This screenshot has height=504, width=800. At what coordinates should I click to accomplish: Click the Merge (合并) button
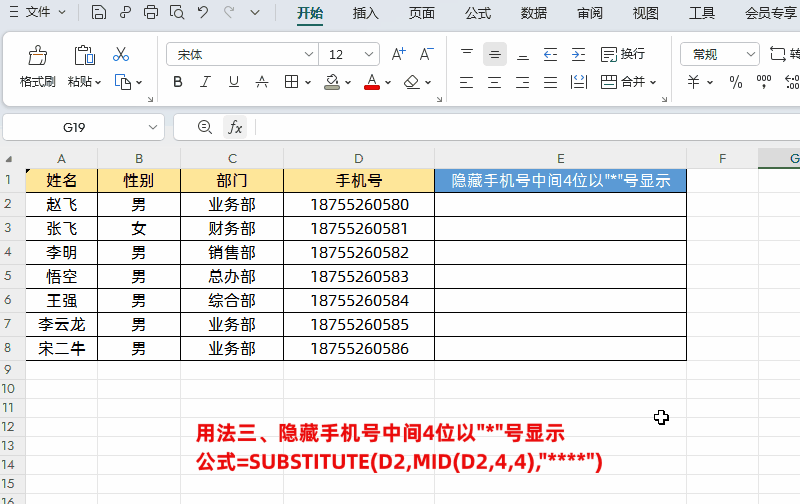(x=623, y=82)
